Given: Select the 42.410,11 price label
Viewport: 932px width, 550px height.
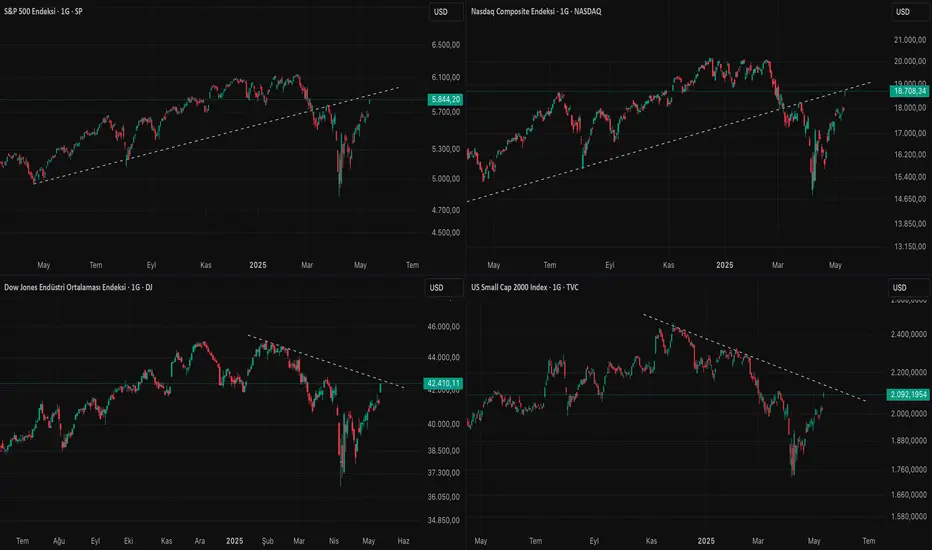Looking at the screenshot, I should point(443,383).
